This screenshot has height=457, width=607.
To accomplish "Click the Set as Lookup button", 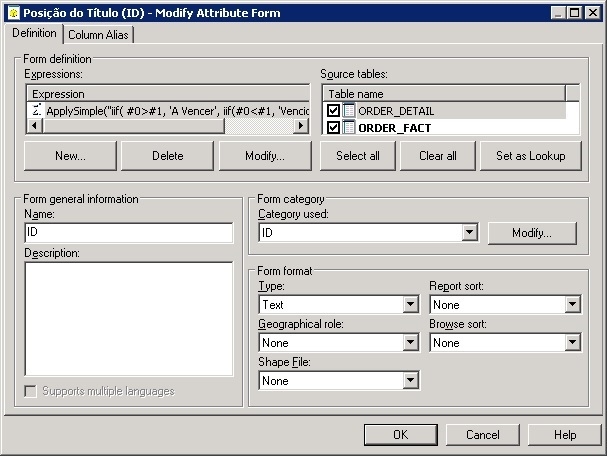I will 531,156.
